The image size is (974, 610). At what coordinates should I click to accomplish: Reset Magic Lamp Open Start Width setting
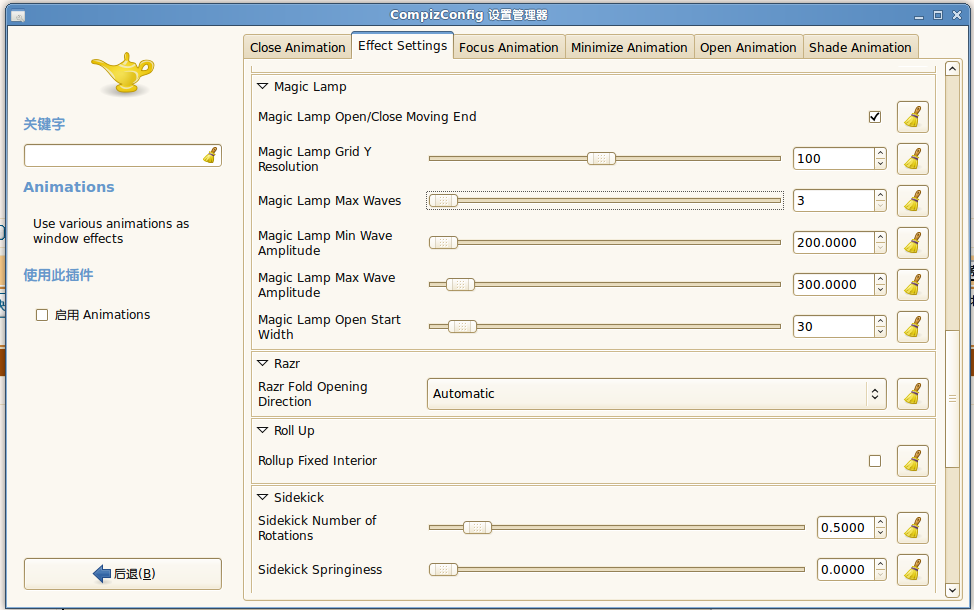912,327
